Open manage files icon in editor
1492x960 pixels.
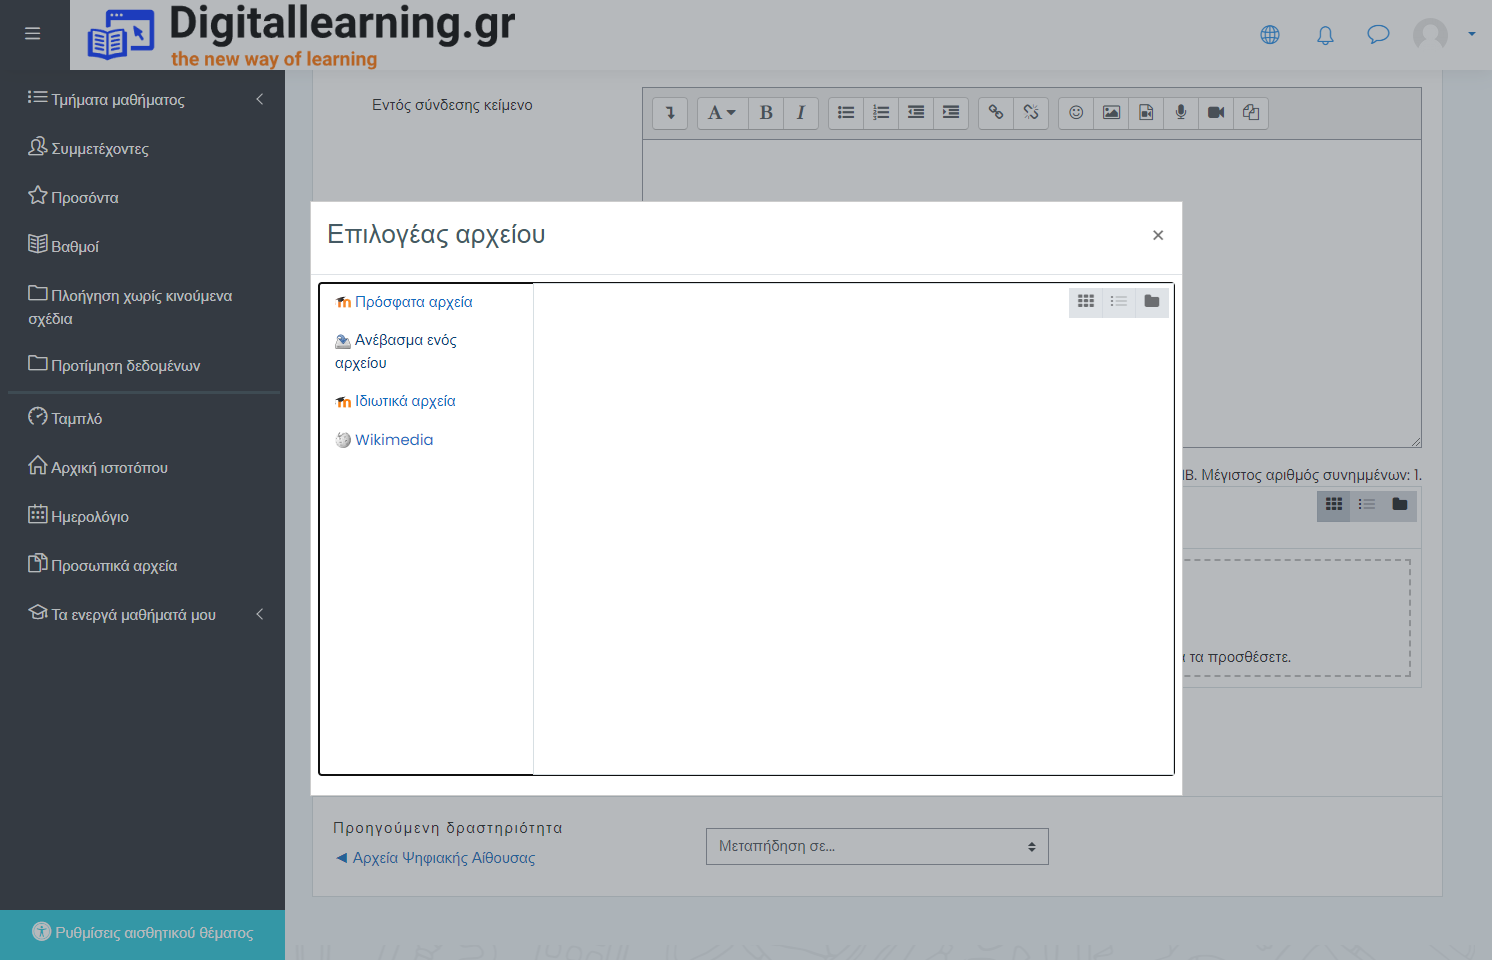point(1251,113)
